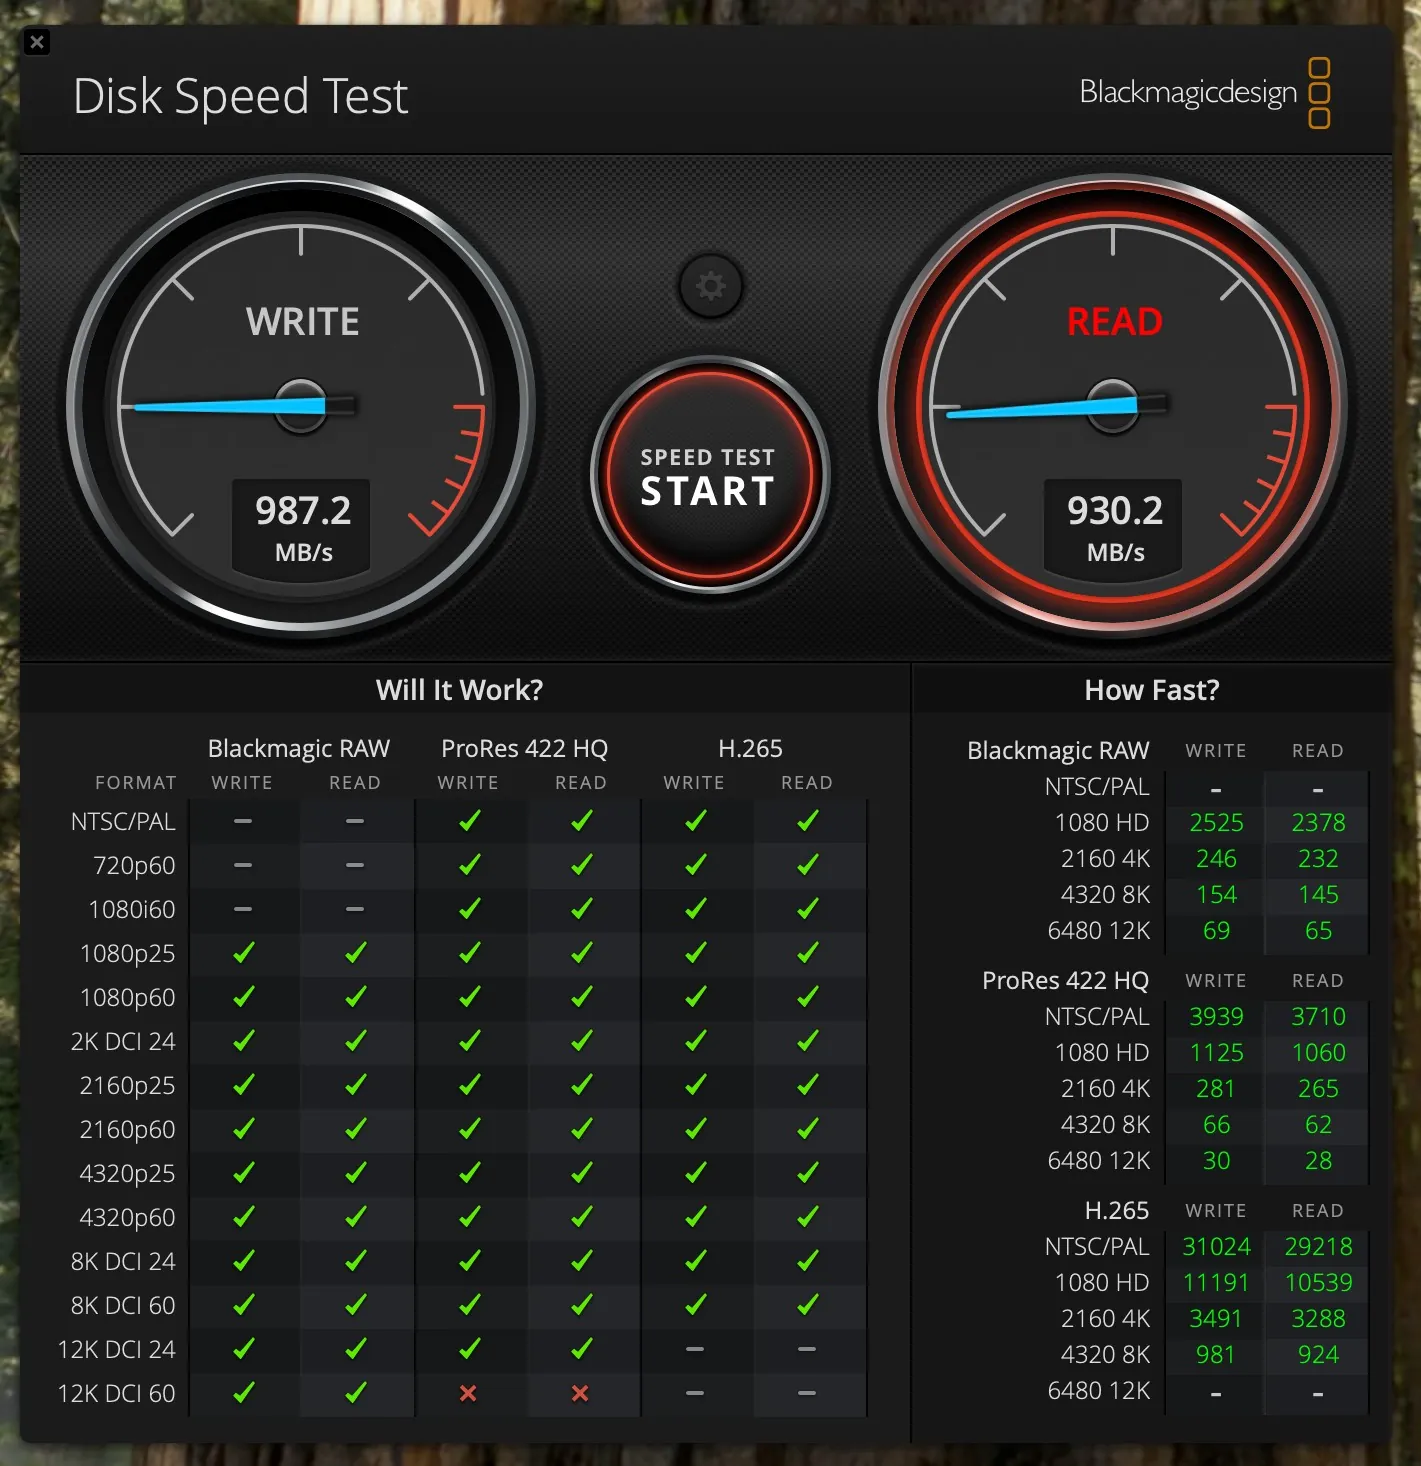Click the dash for 720p60 Blackmagic RAW write
Viewport: 1421px width, 1466px height.
241,865
